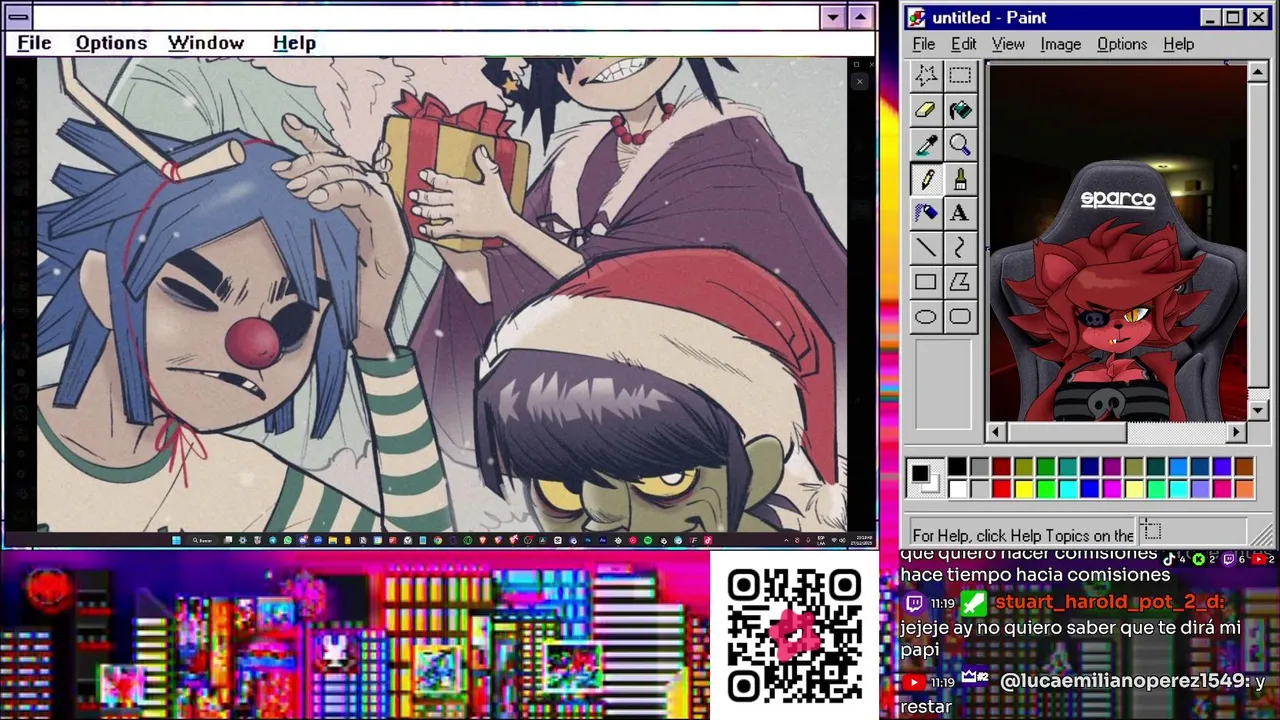
Task: Click the QR code below the left window
Action: pyautogui.click(x=794, y=636)
